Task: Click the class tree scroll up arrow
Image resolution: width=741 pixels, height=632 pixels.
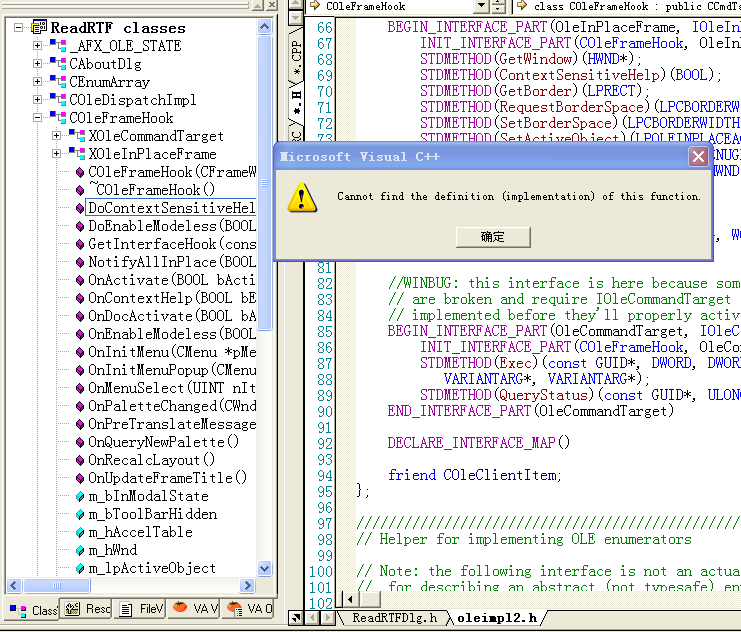Action: coord(265,26)
